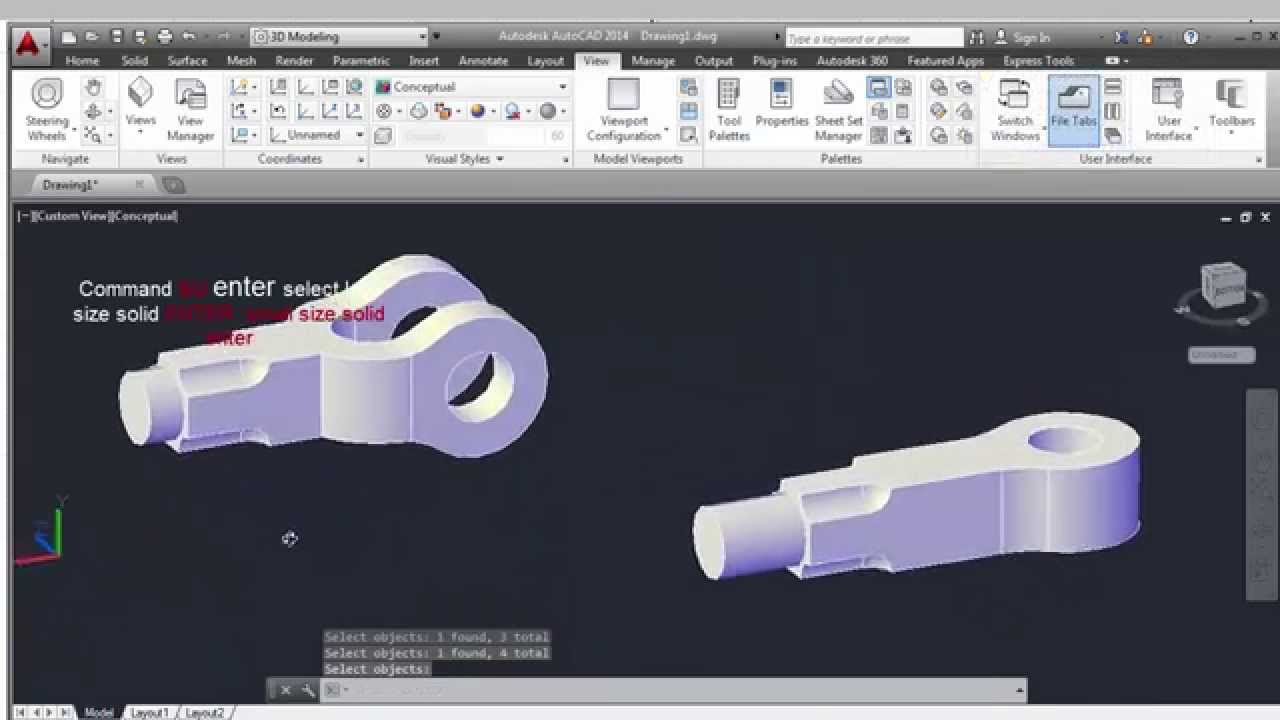Open the Parametric ribbon tab
Screen dimensions: 1280x720
[x=361, y=61]
